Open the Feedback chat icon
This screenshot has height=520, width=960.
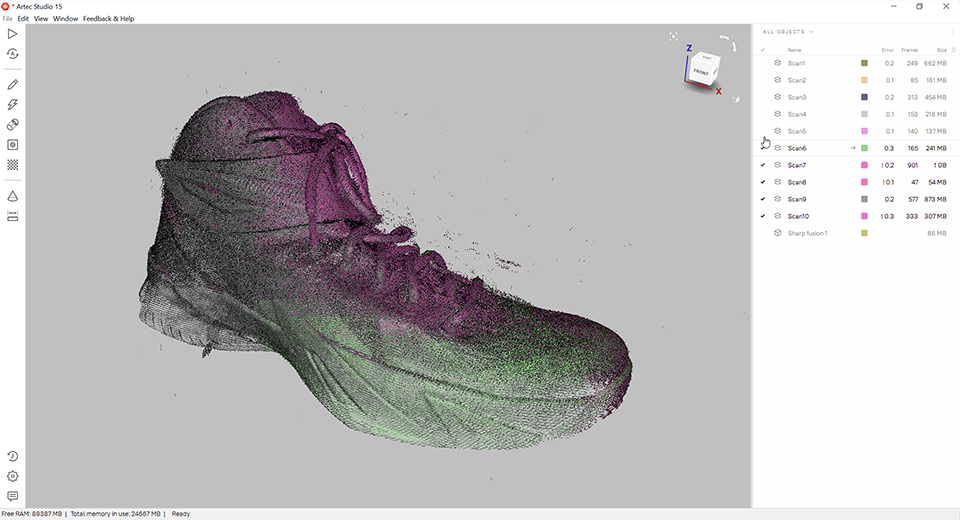click(12, 496)
